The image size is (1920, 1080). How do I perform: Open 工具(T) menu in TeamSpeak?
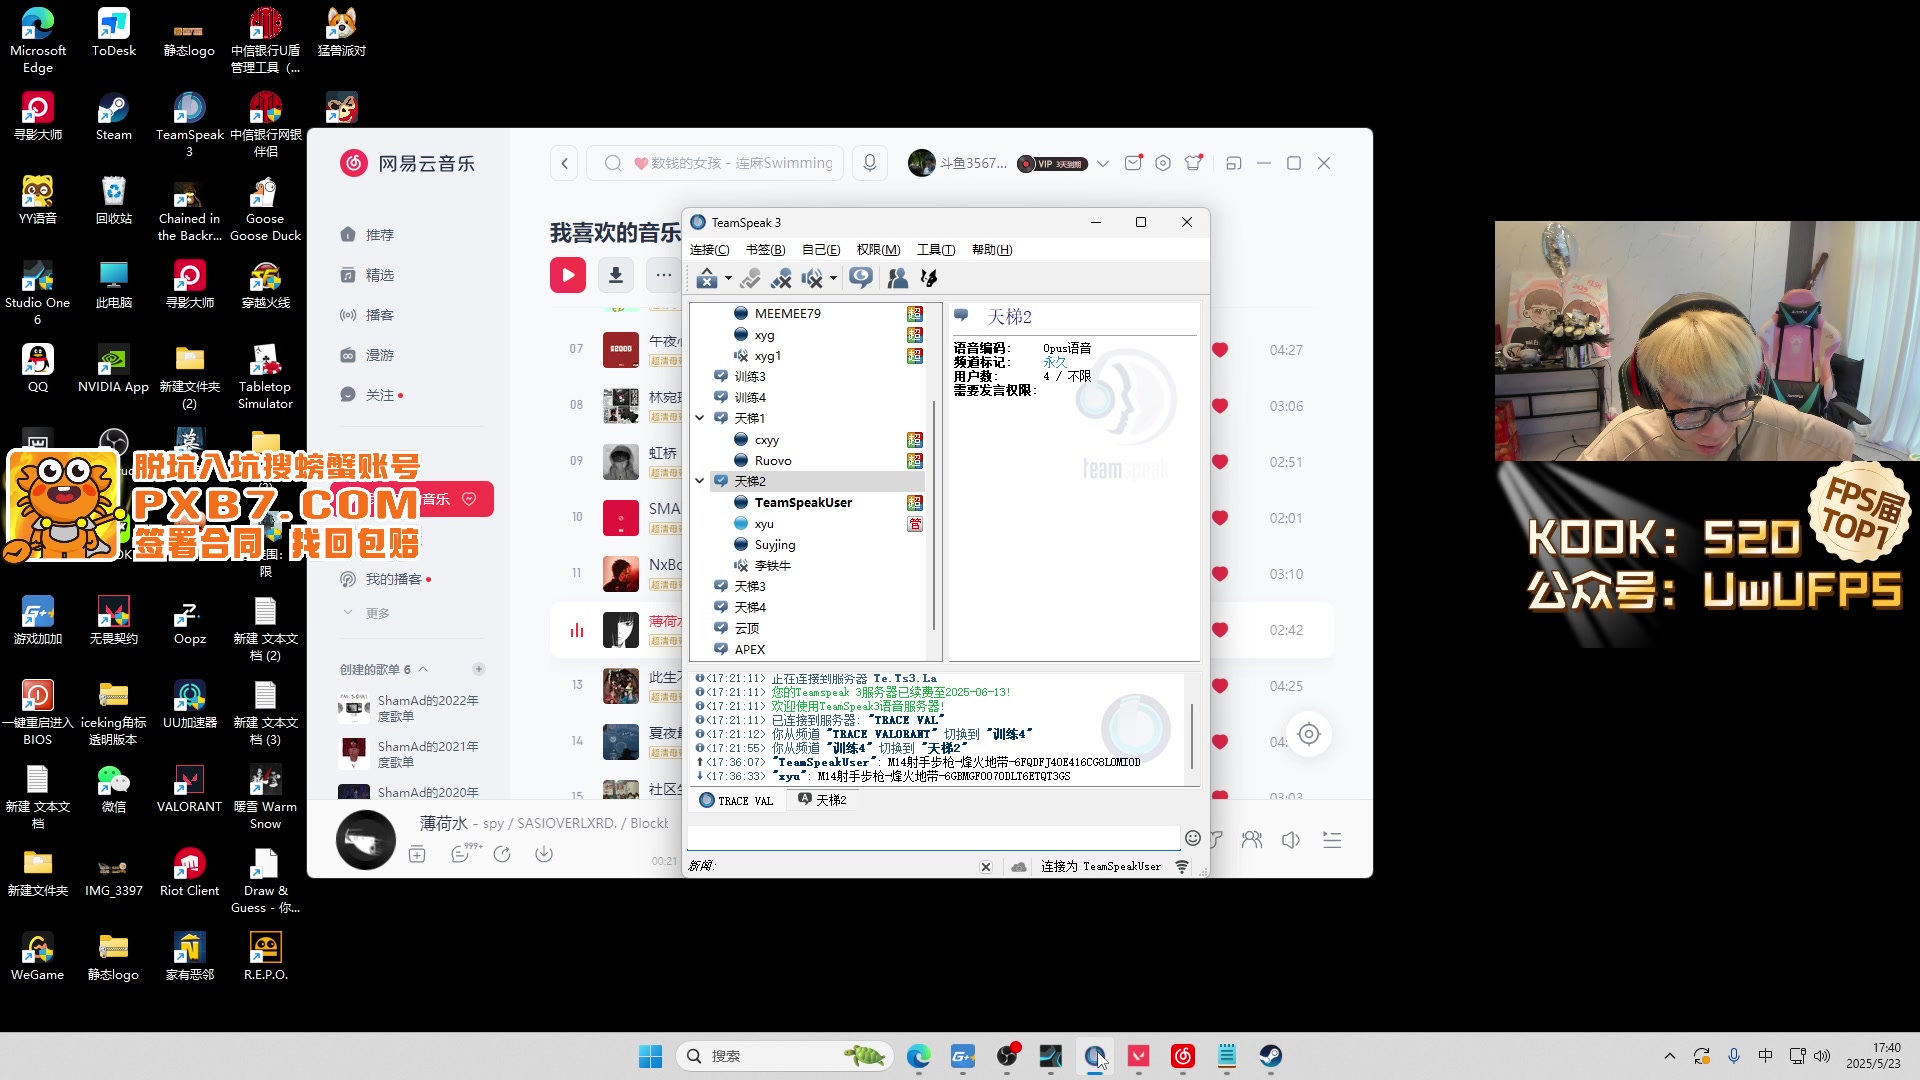pyautogui.click(x=936, y=250)
